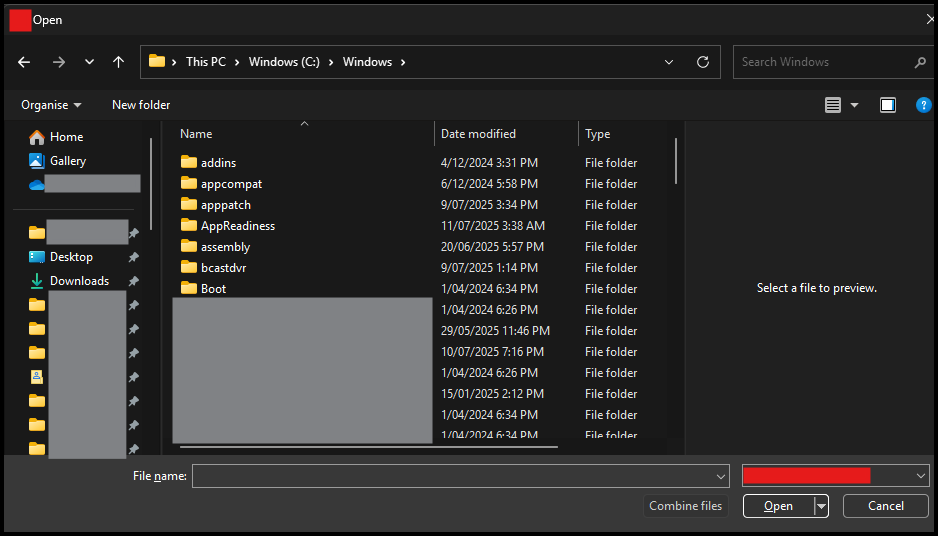Click the addins folder icon
Viewport: 938px width, 536px height.
[x=189, y=162]
